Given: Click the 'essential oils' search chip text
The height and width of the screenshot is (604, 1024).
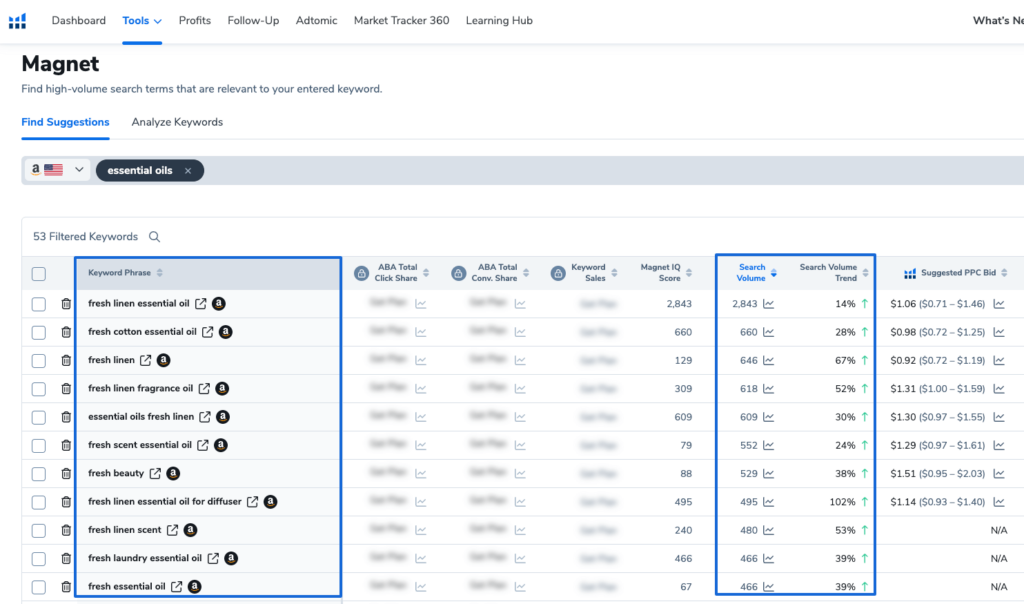Looking at the screenshot, I should point(140,170).
